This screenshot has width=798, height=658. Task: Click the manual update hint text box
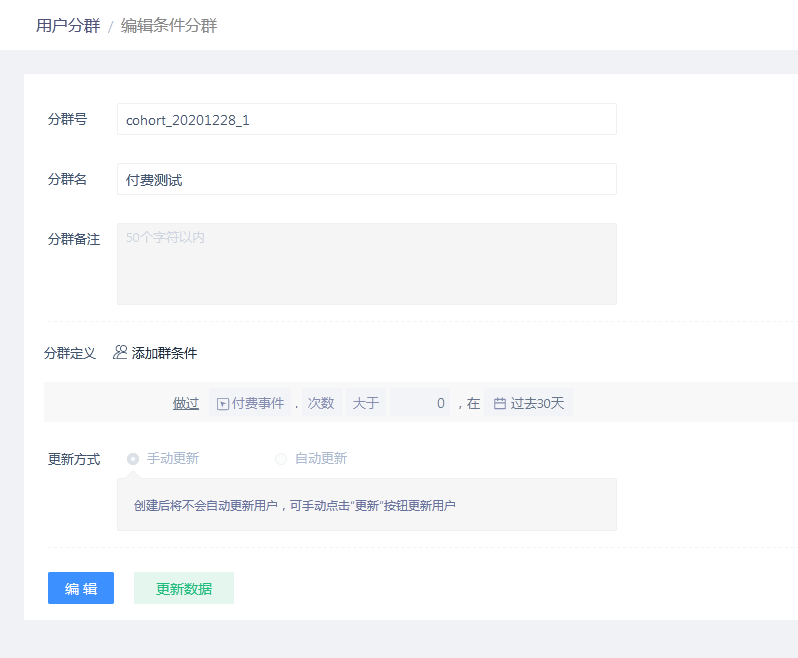pyautogui.click(x=366, y=505)
